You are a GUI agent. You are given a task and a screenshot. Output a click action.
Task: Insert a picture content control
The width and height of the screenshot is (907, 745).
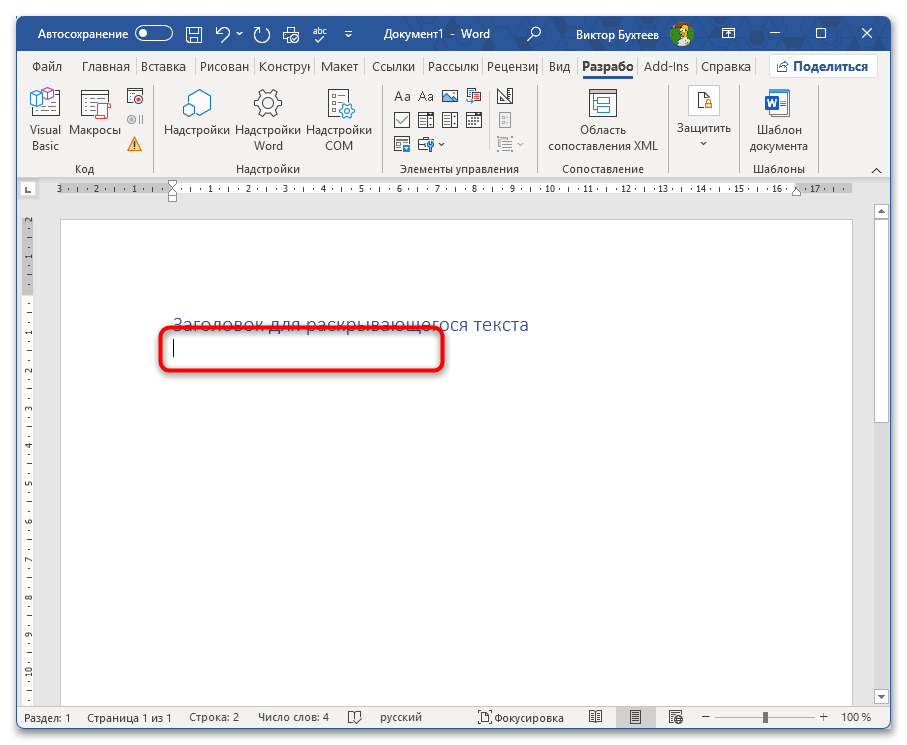[449, 97]
